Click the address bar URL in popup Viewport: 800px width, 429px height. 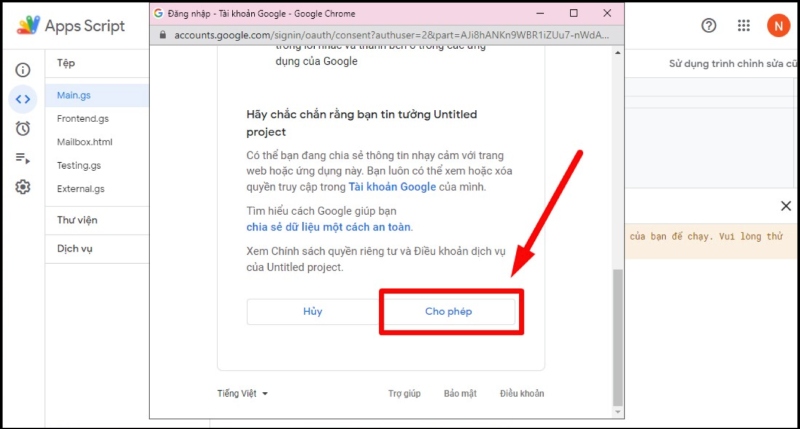click(390, 34)
